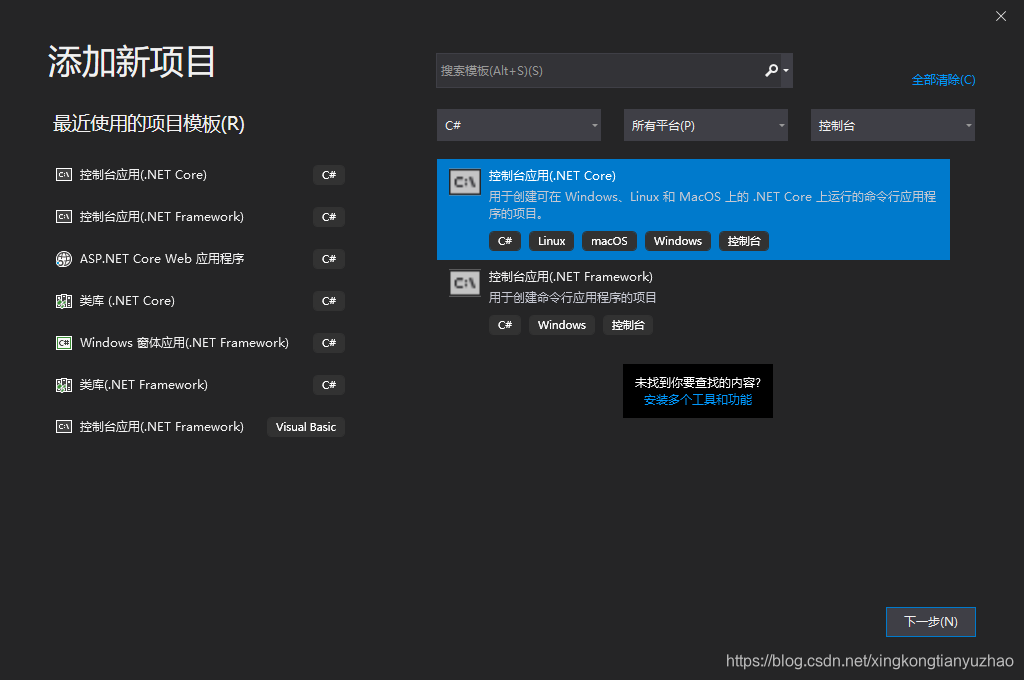Viewport: 1024px width, 680px height.
Task: Click icon of 类库(.NET Framework) recent template
Action: (64, 385)
